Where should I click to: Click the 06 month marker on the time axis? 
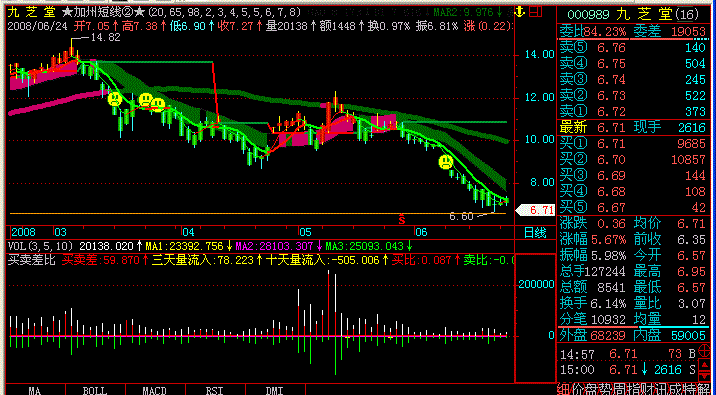pyautogui.click(x=421, y=232)
